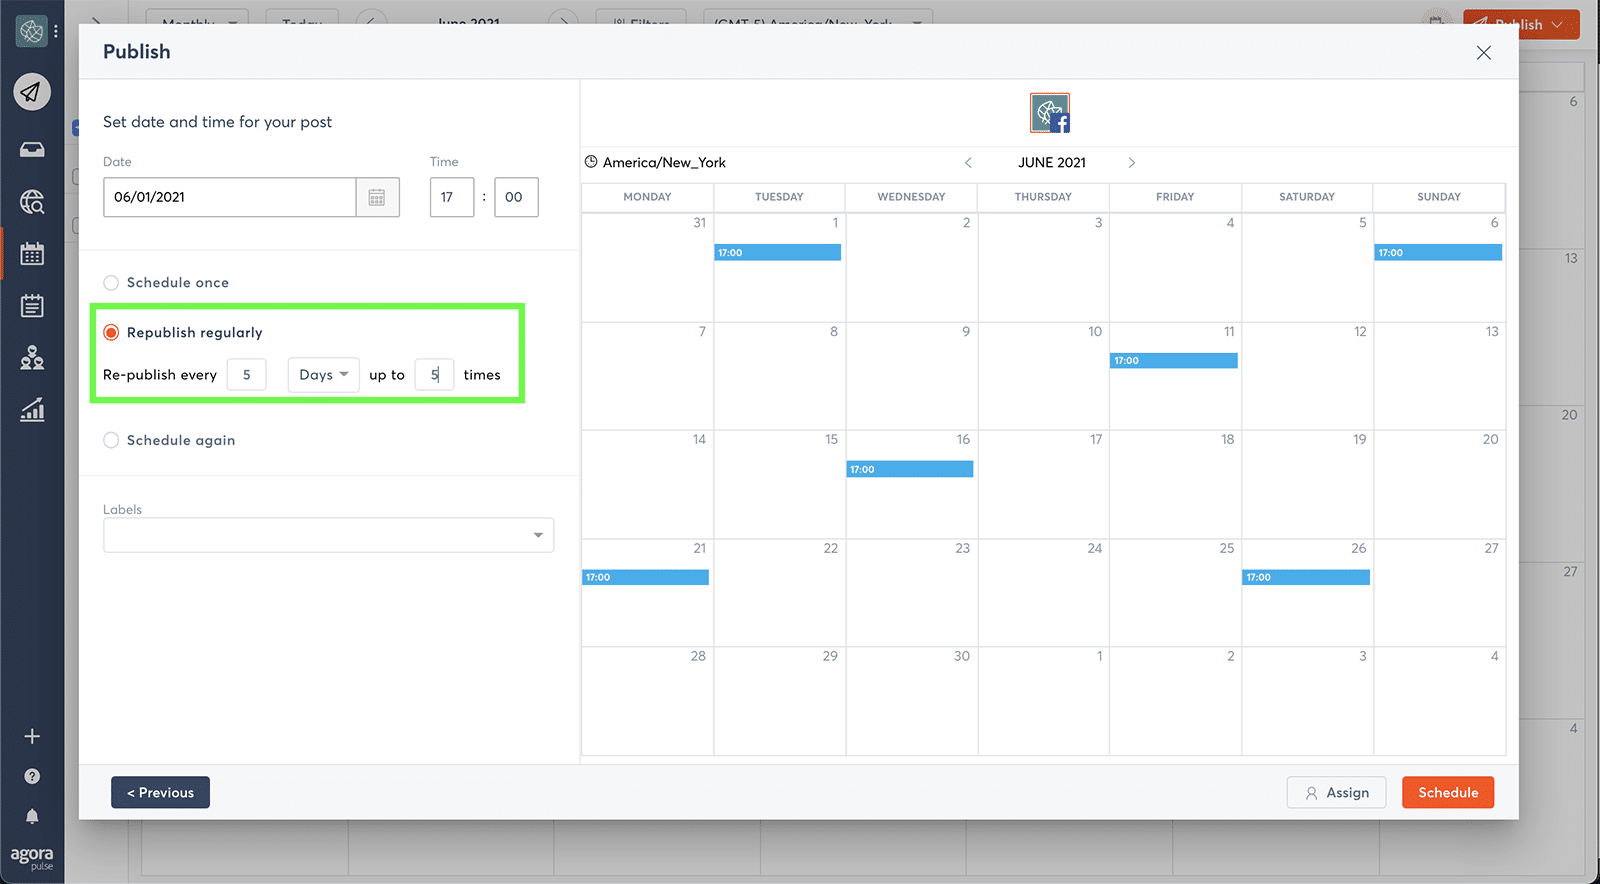Click the up to times count field
1600x884 pixels.
pos(435,375)
